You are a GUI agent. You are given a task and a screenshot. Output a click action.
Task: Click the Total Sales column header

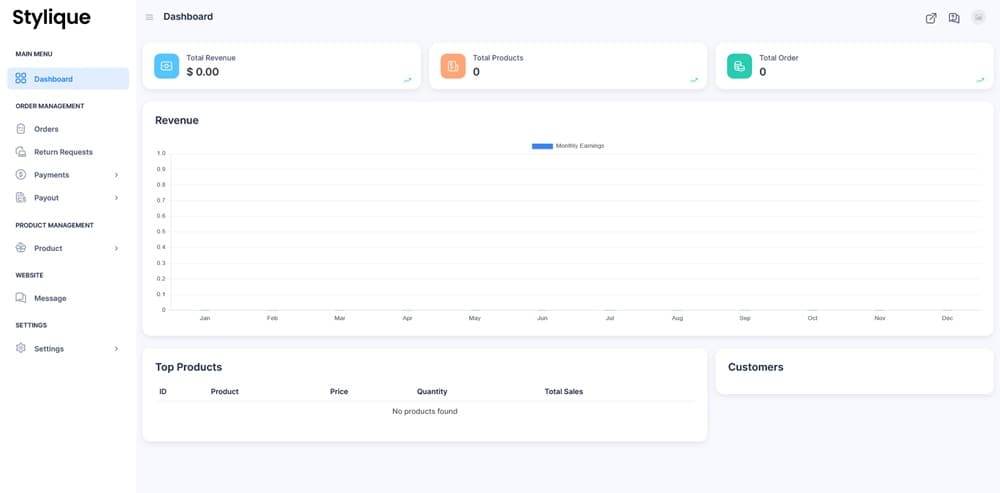point(563,391)
